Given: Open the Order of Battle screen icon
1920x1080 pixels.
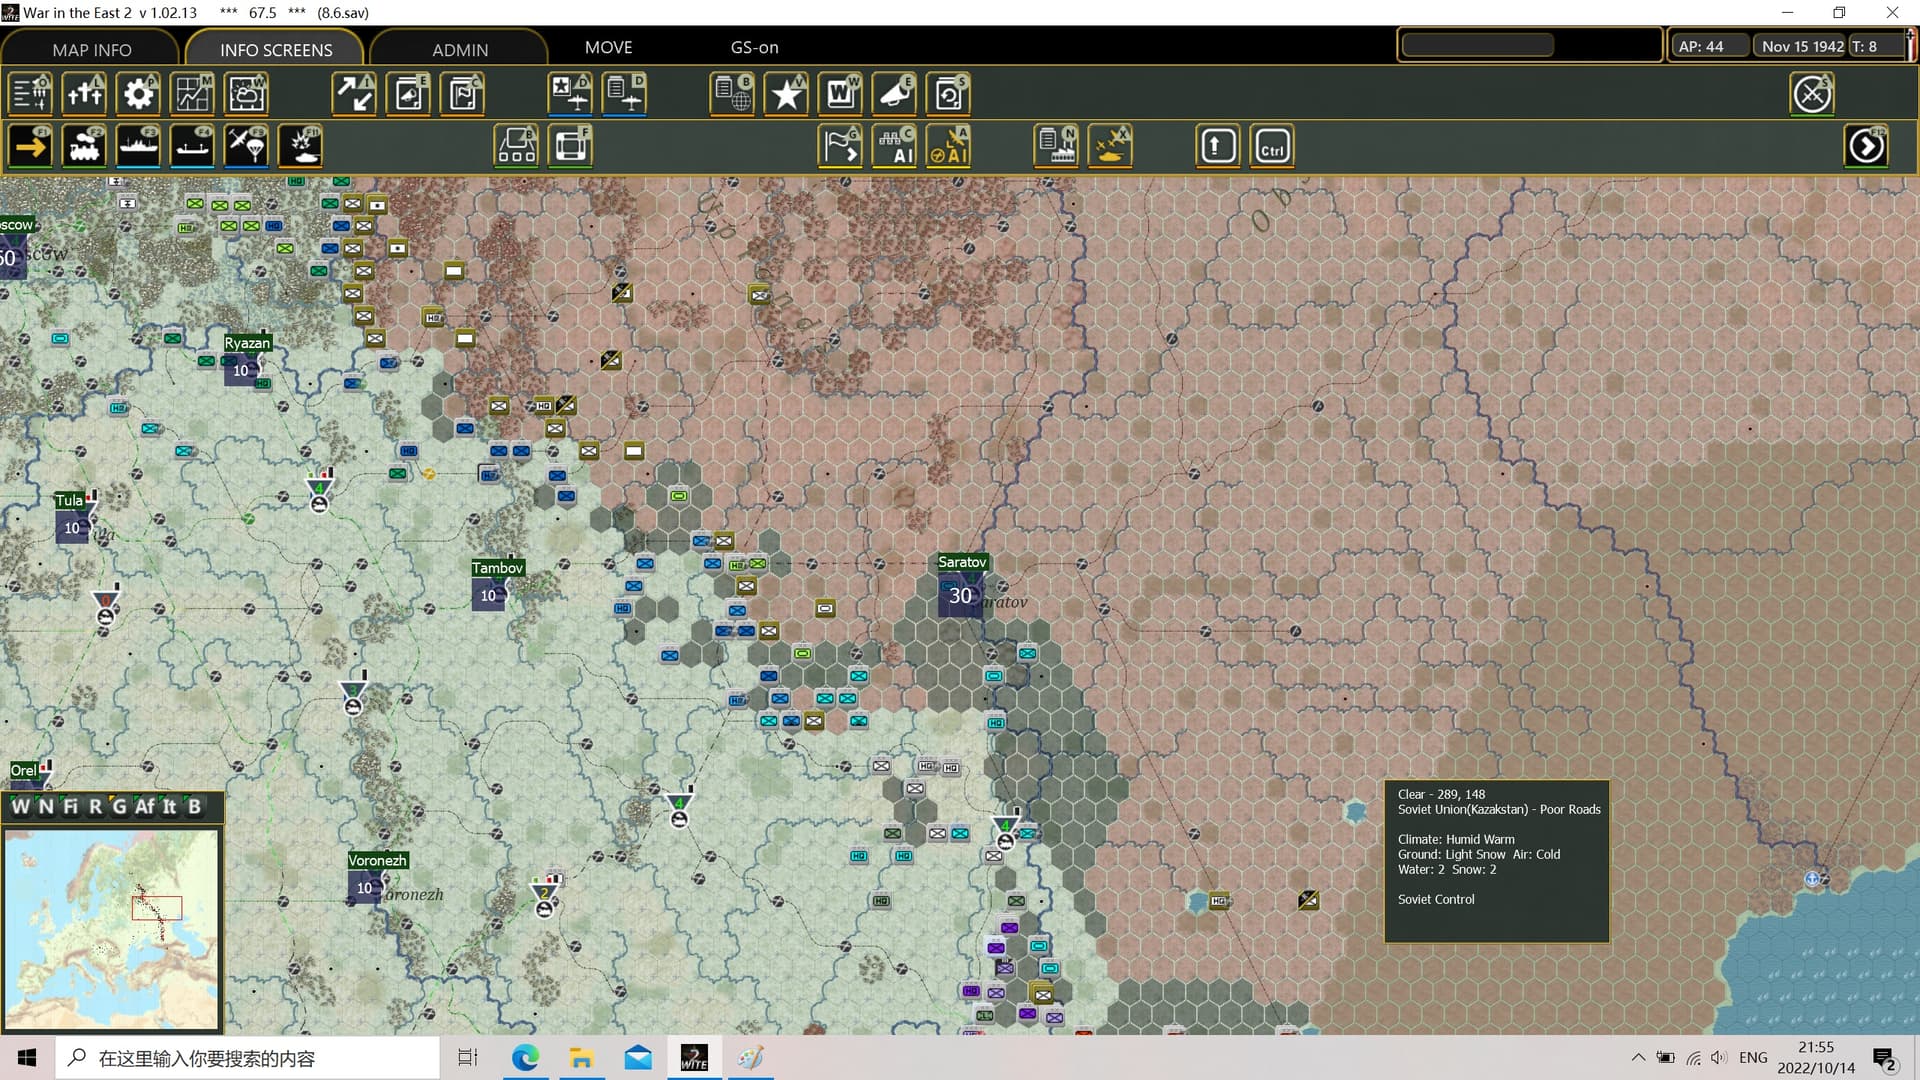Looking at the screenshot, I should pyautogui.click(x=31, y=94).
